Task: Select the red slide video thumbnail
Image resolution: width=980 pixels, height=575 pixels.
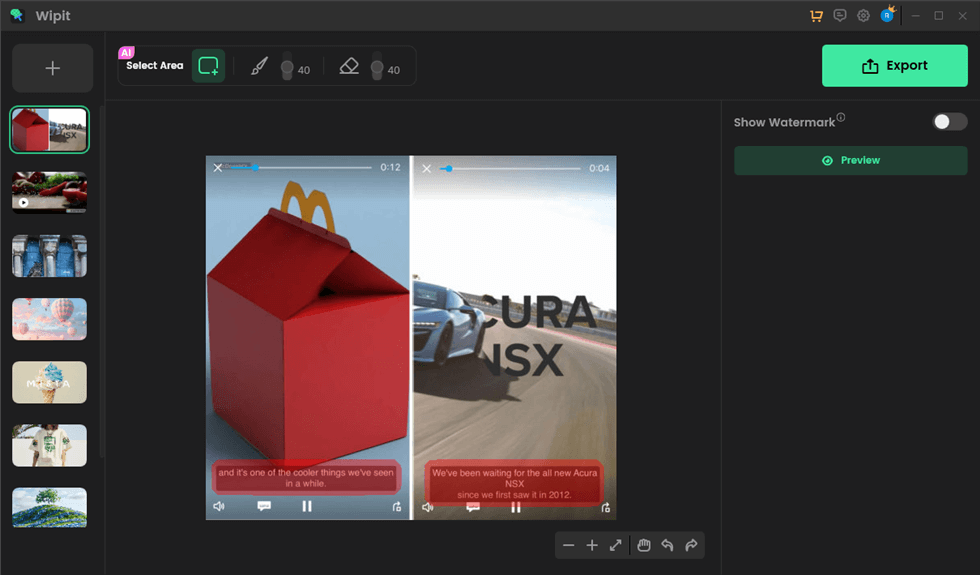Action: tap(49, 193)
